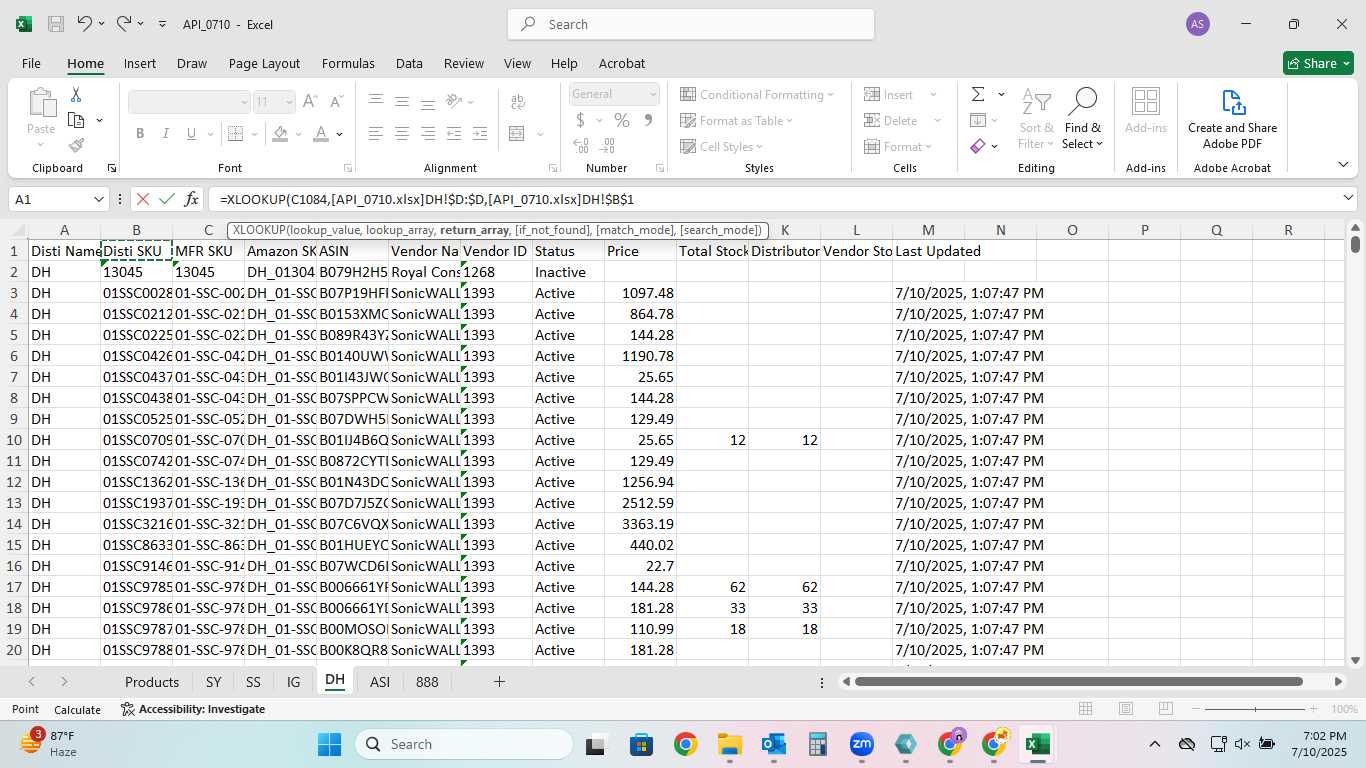Click the Format Painter brush icon
Viewport: 1366px width, 768px height.
tap(76, 145)
